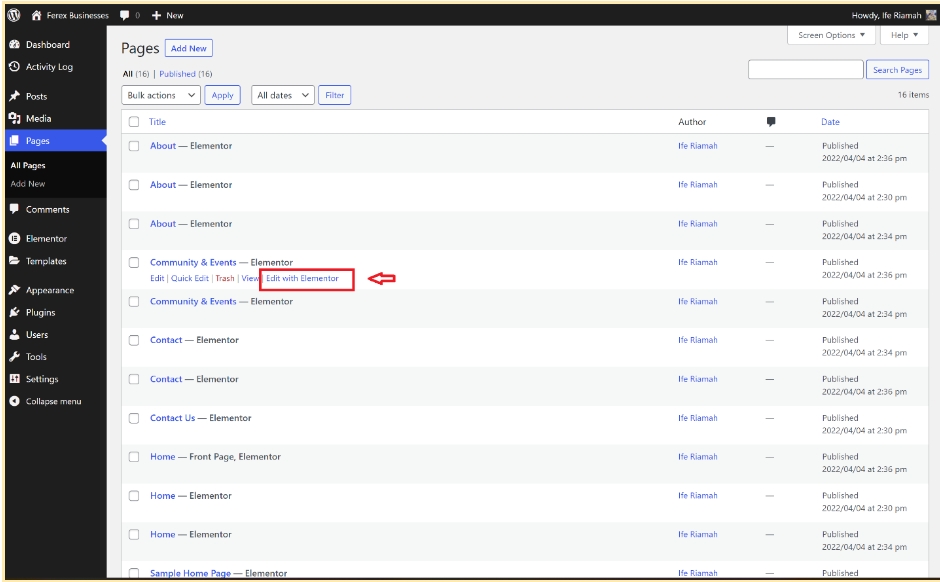This screenshot has height=582, width=940.
Task: Open the All dates dropdown
Action: [x=283, y=96]
